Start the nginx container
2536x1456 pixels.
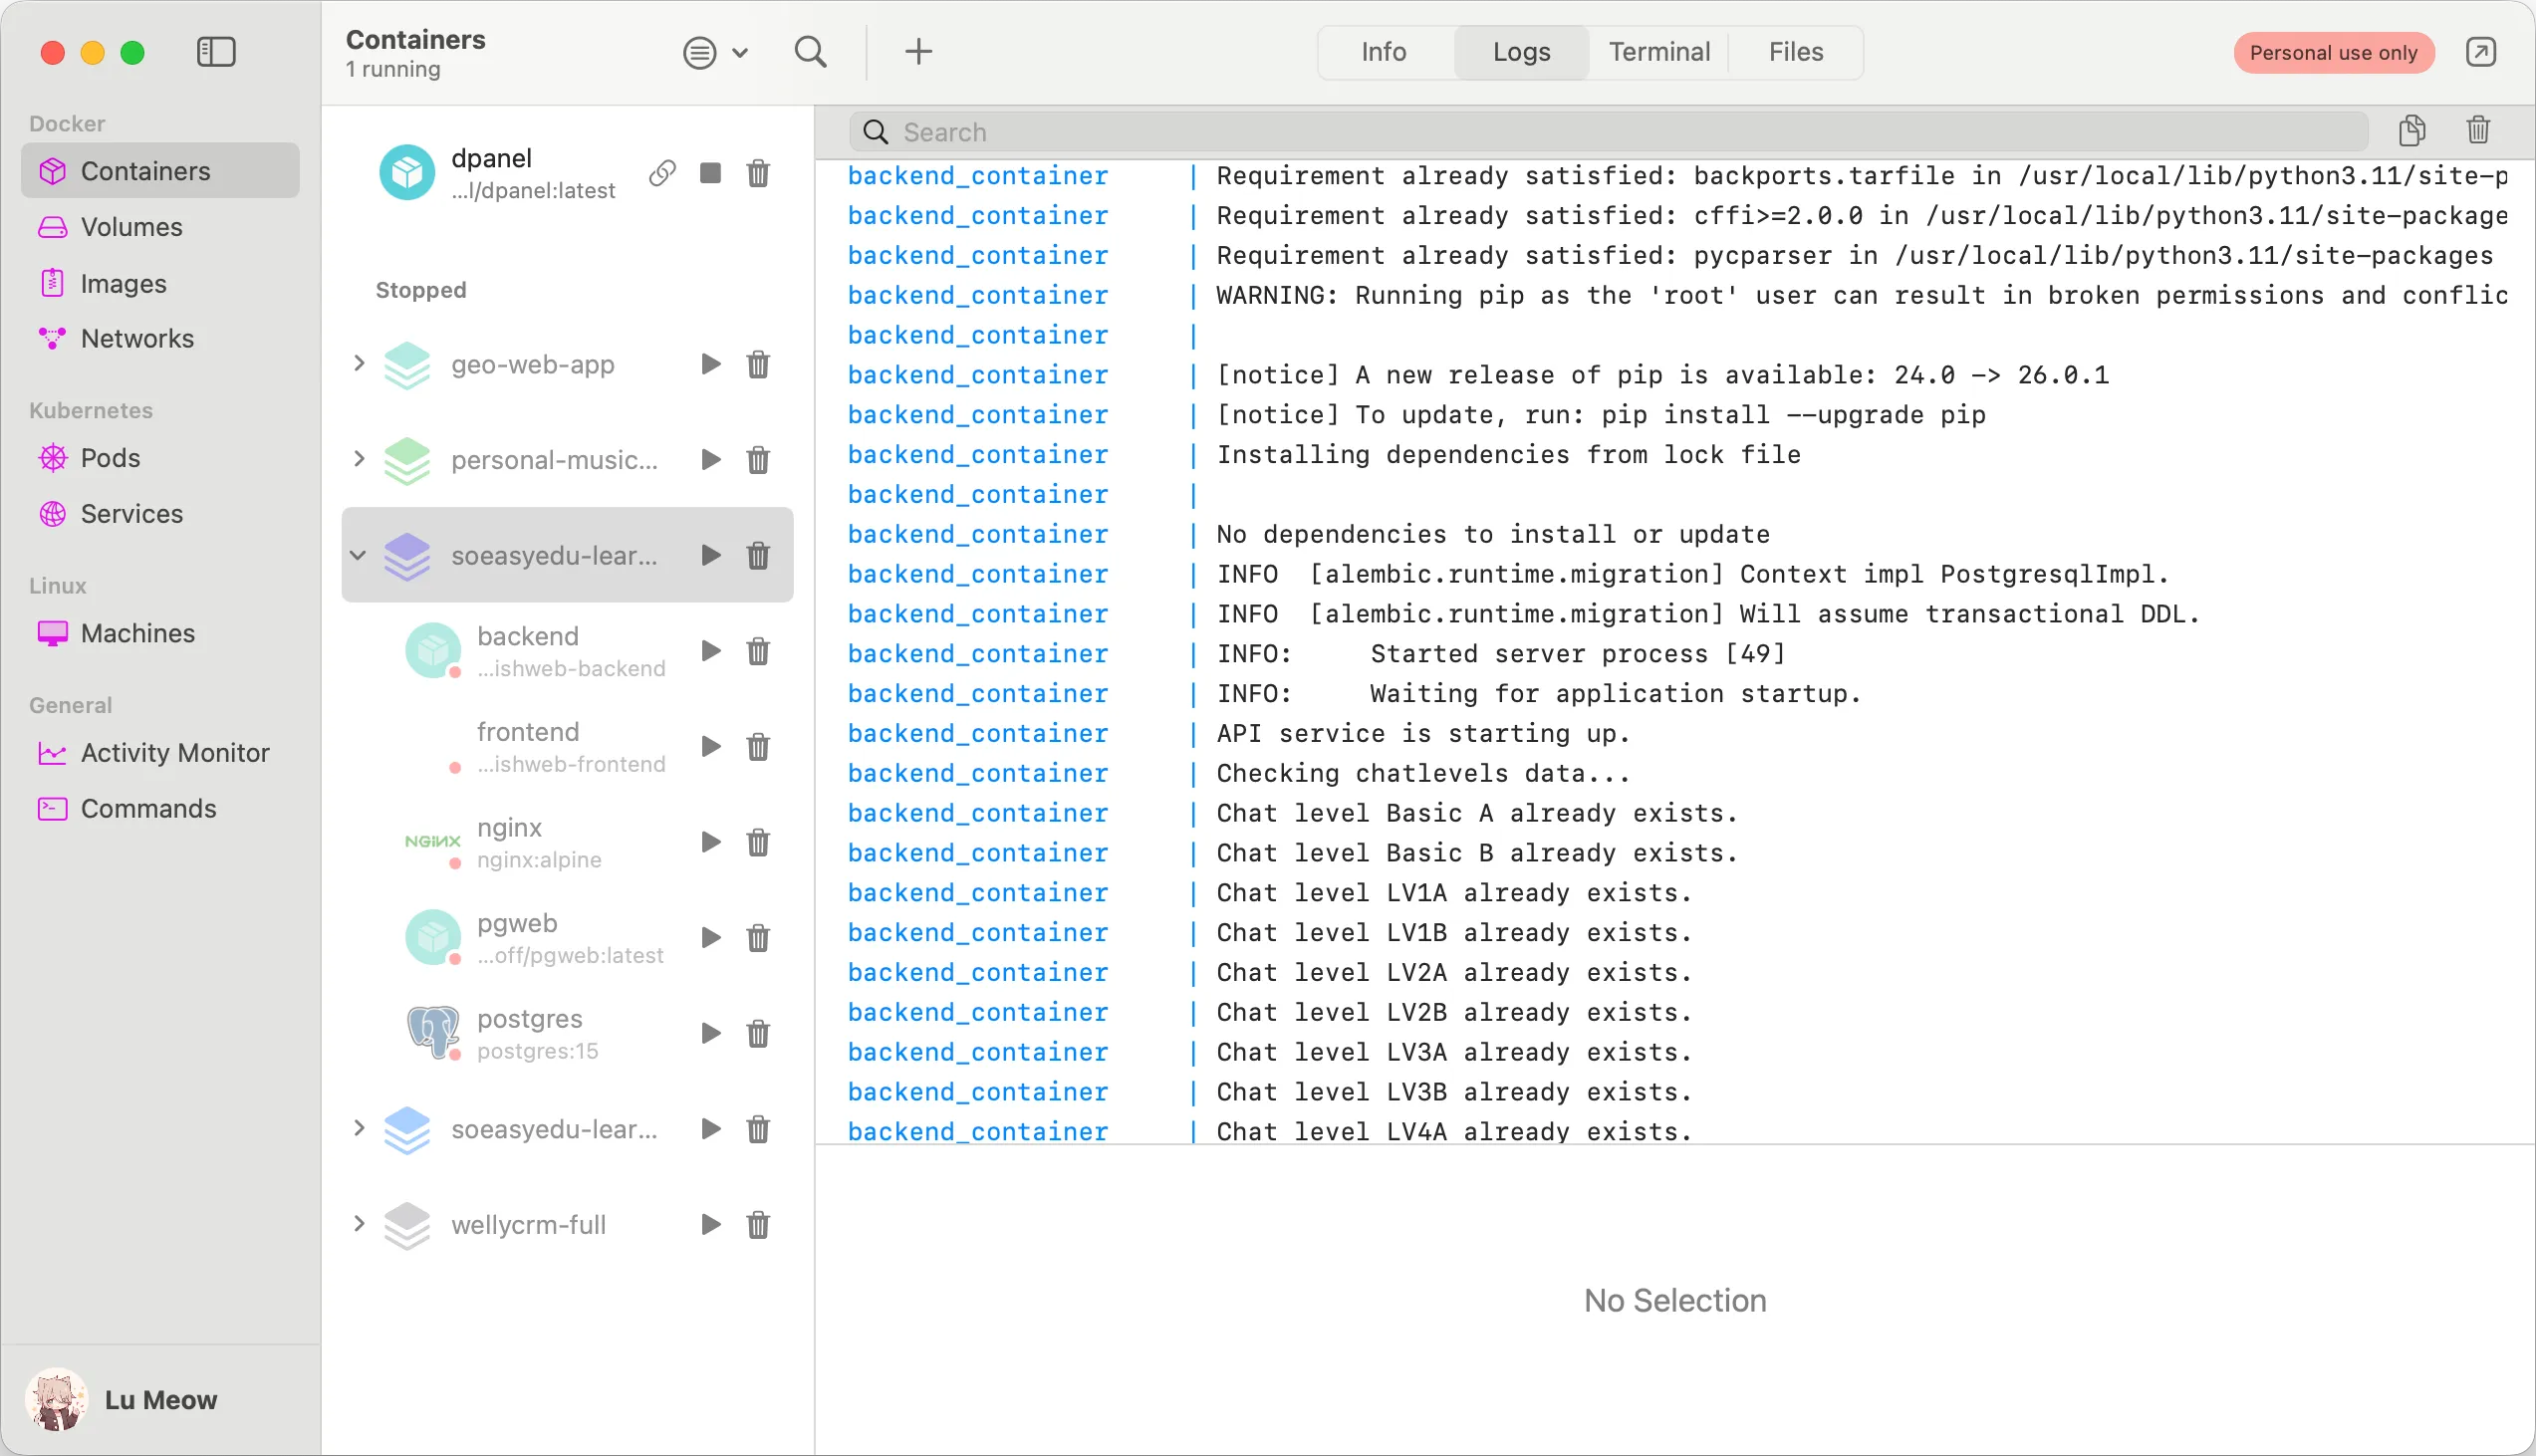pos(711,842)
